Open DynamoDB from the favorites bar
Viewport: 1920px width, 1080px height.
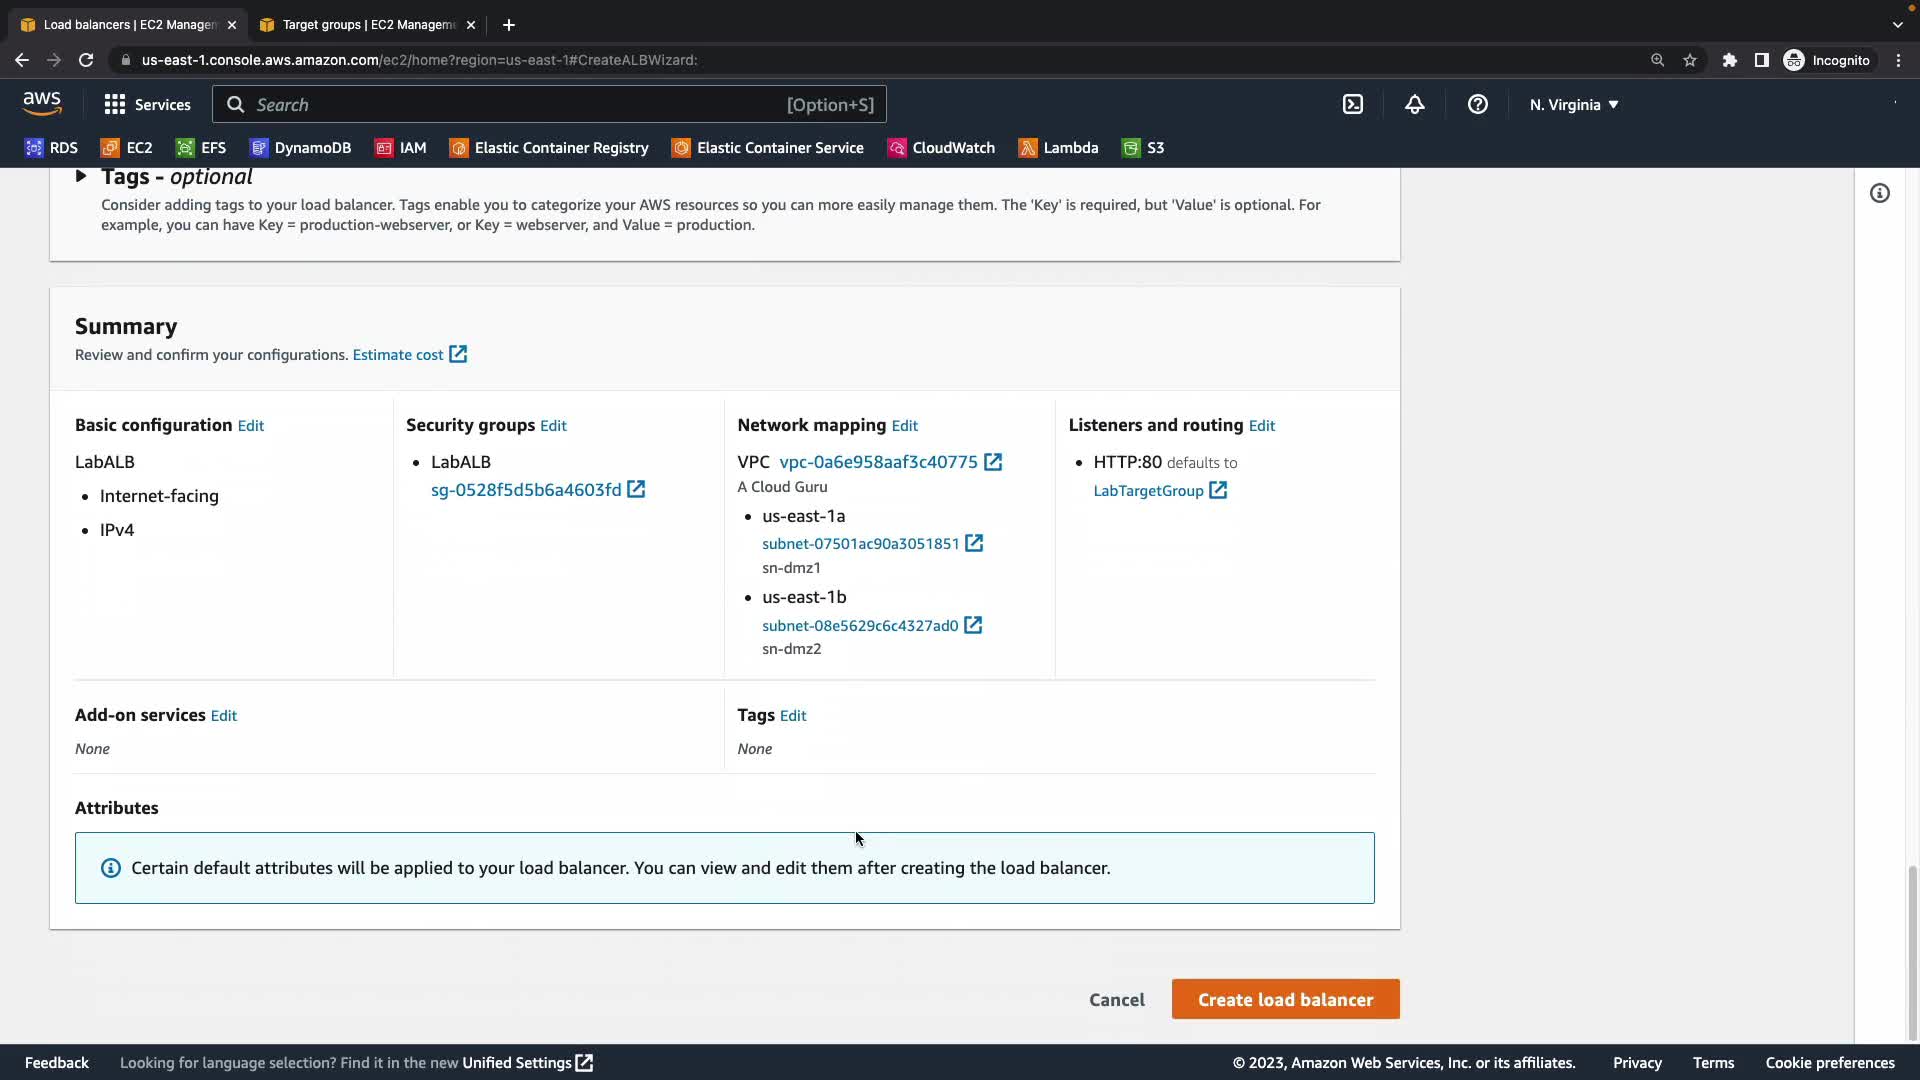(x=300, y=148)
